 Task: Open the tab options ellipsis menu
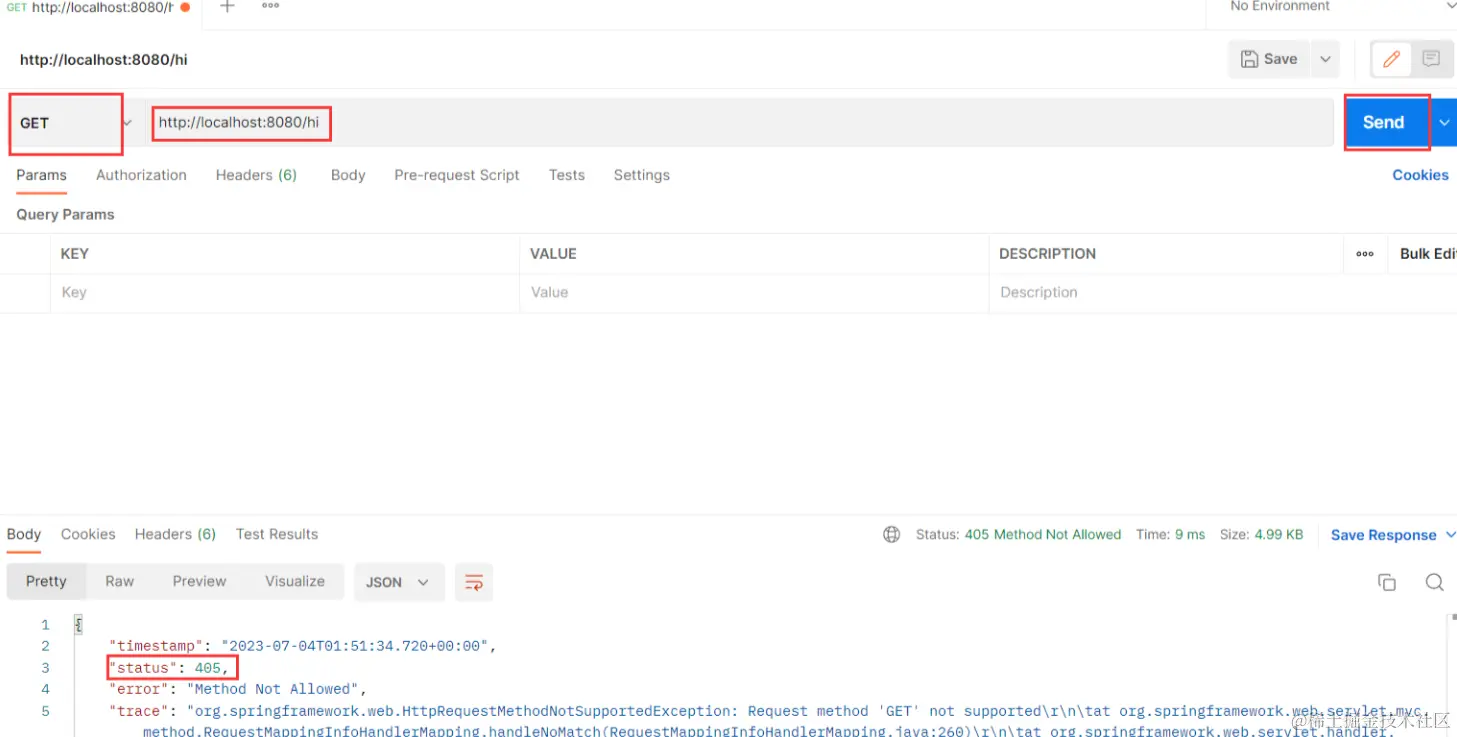pos(270,6)
